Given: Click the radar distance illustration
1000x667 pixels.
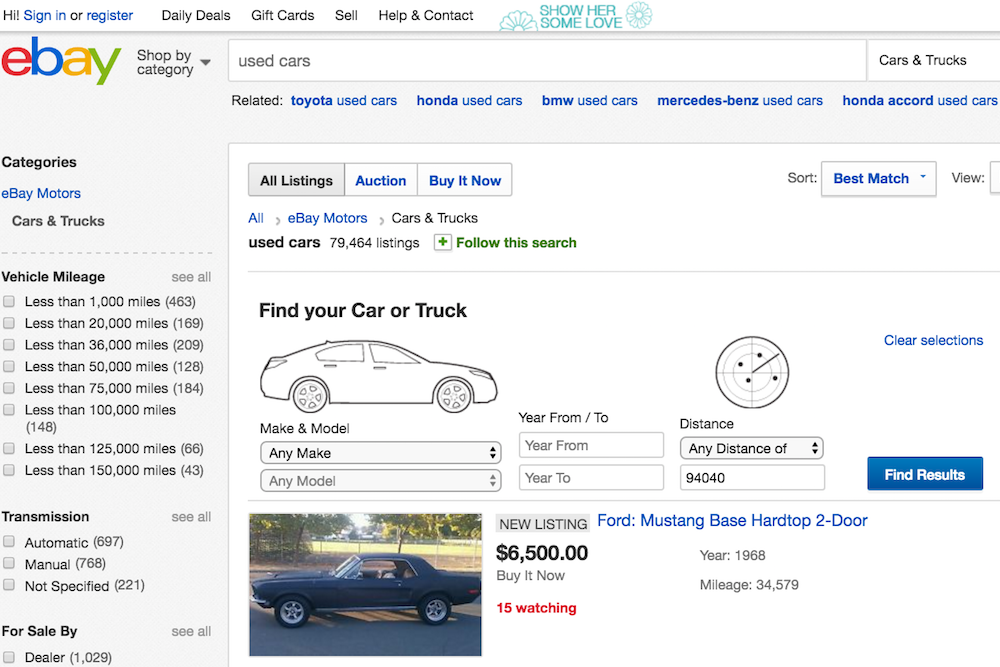Looking at the screenshot, I should [x=752, y=372].
